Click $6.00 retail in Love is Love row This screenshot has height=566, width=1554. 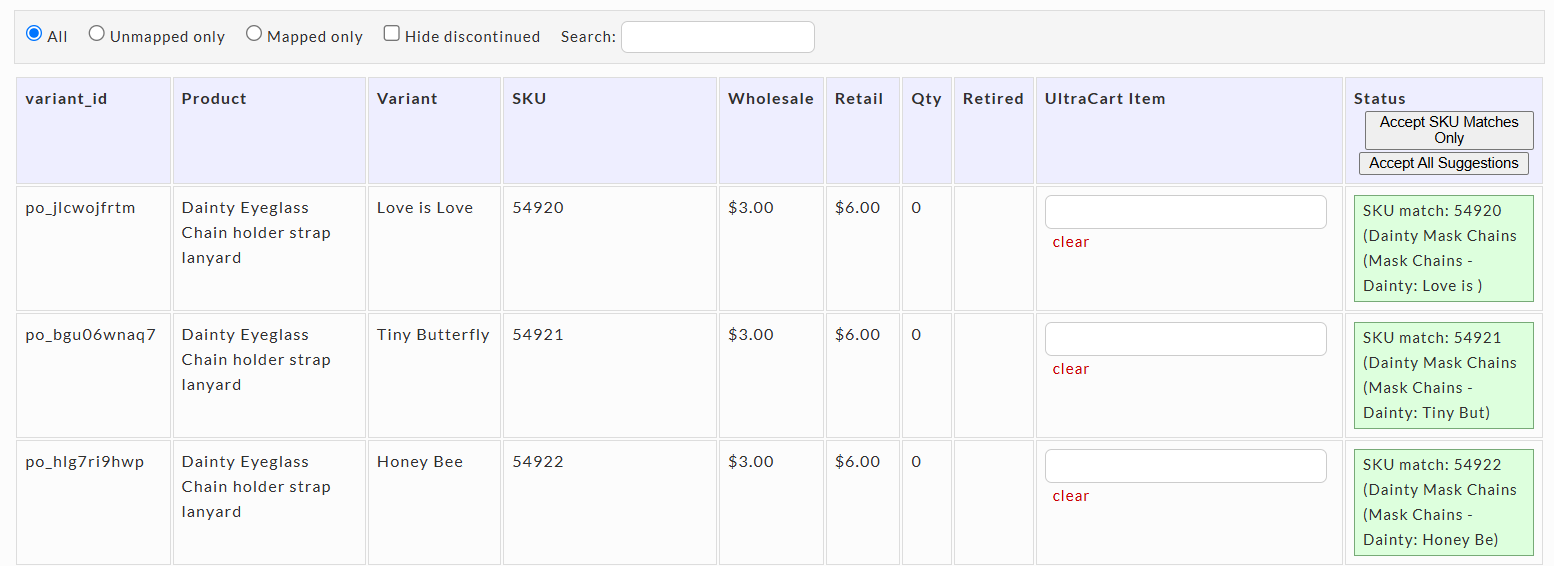click(x=858, y=208)
